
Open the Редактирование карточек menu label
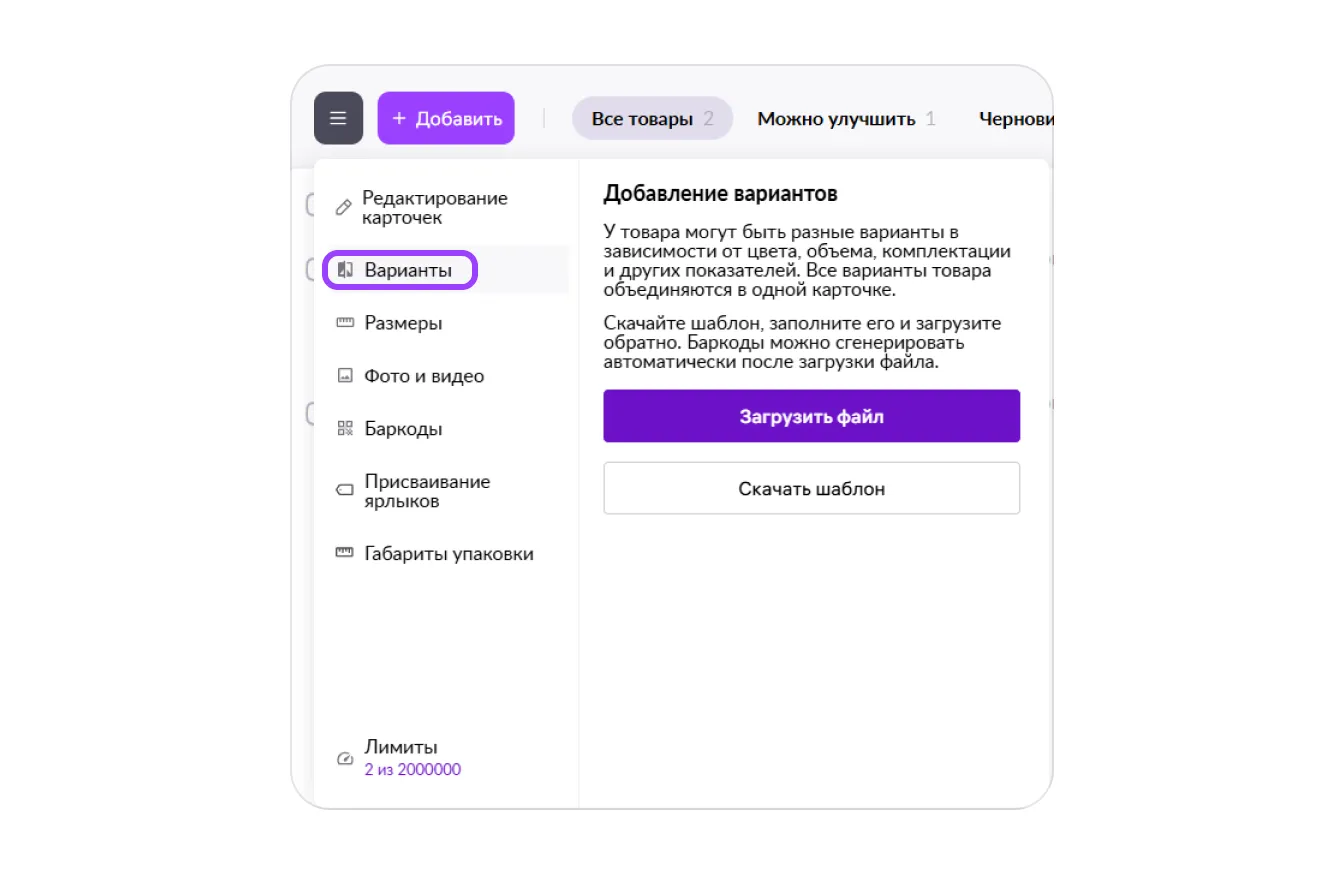[x=435, y=208]
